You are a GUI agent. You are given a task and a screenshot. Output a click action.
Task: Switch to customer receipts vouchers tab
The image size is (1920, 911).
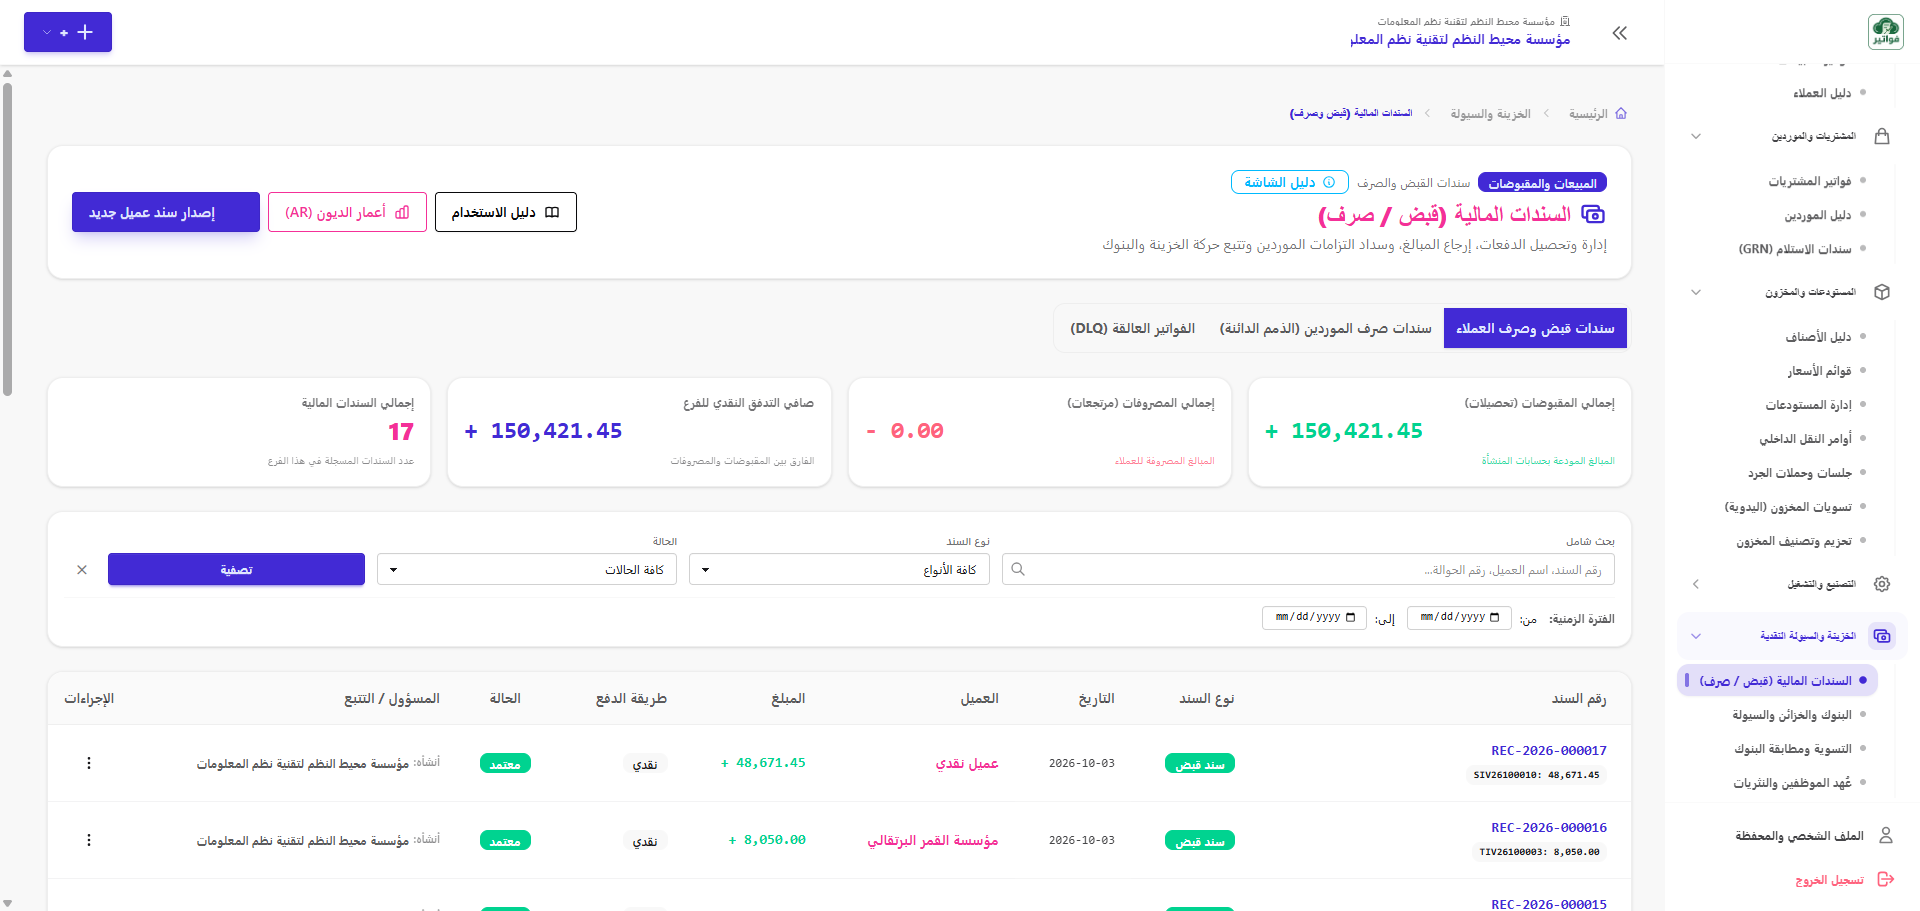(1535, 328)
